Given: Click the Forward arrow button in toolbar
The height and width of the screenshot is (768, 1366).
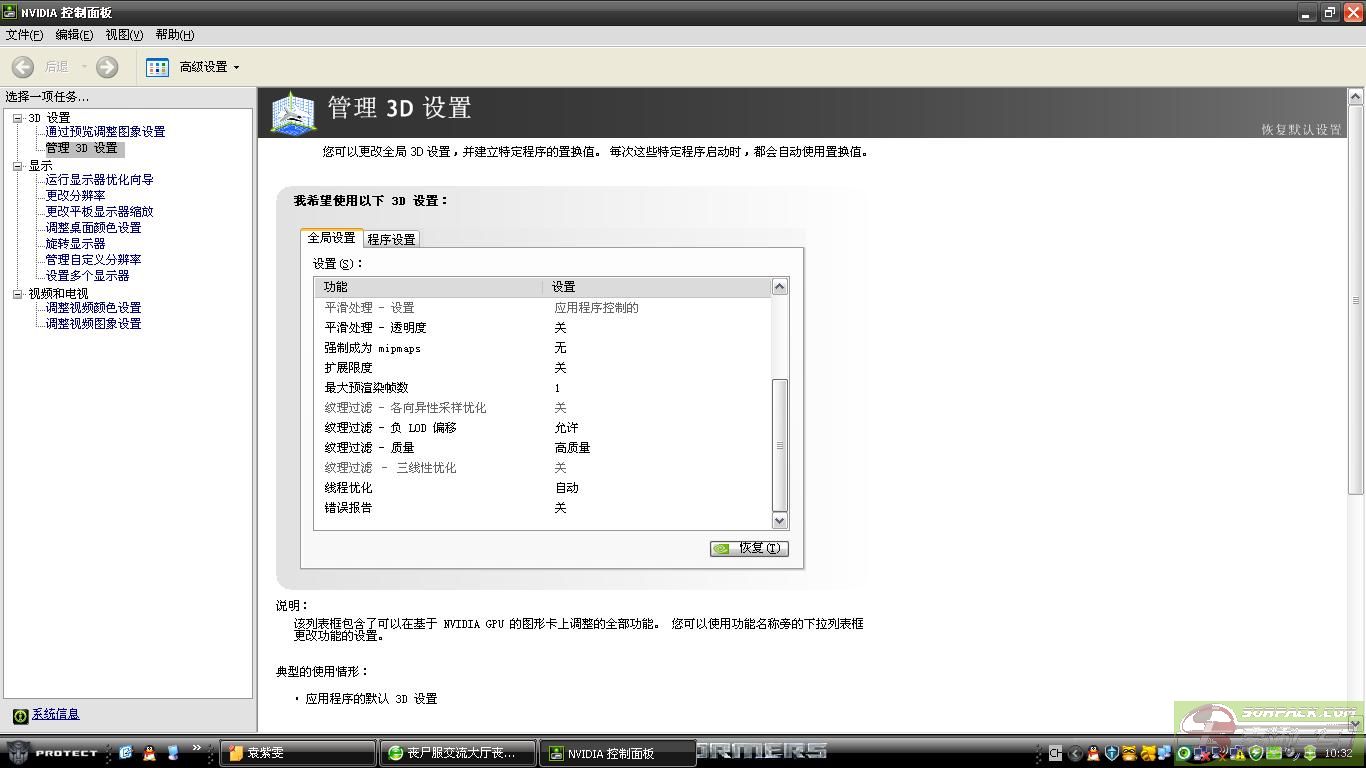Looking at the screenshot, I should 107,67.
